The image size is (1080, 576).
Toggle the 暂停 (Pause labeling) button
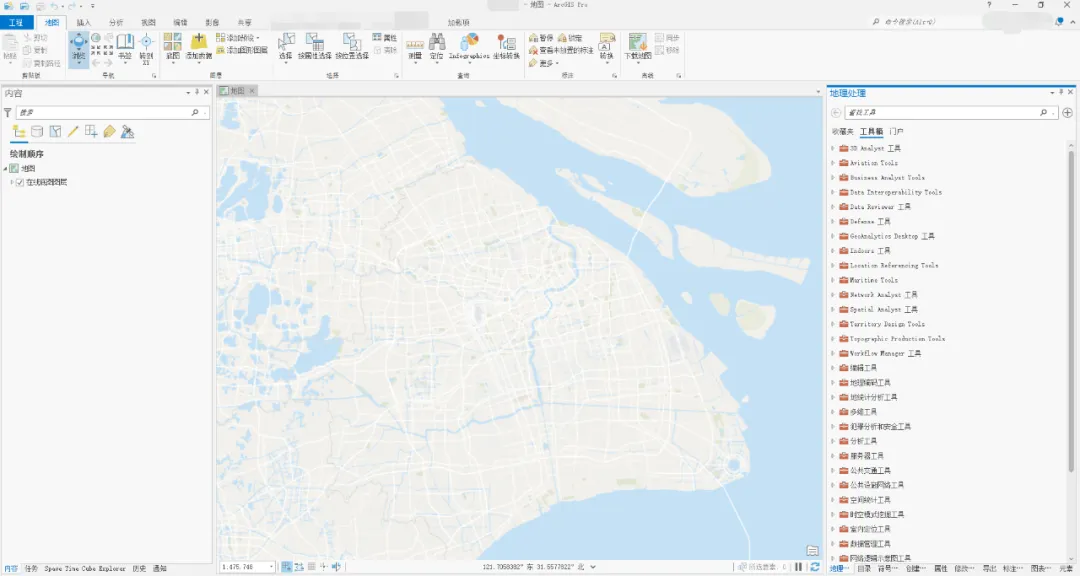tap(541, 38)
